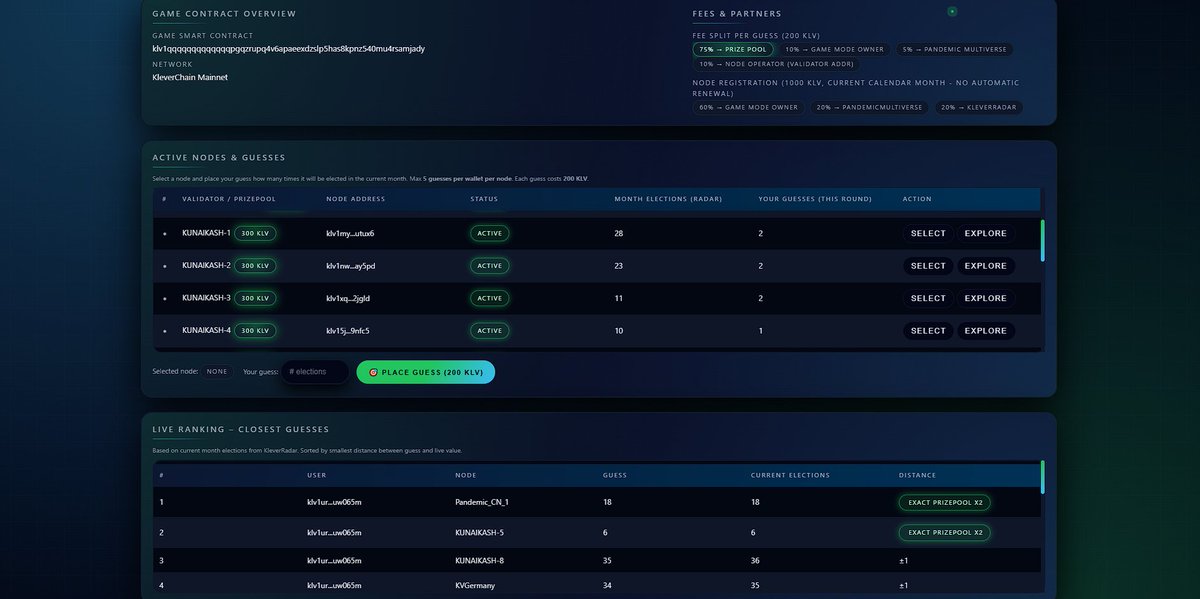Open EXPLORE for KUNAIKASH-3
The image size is (1200, 599).
click(985, 298)
